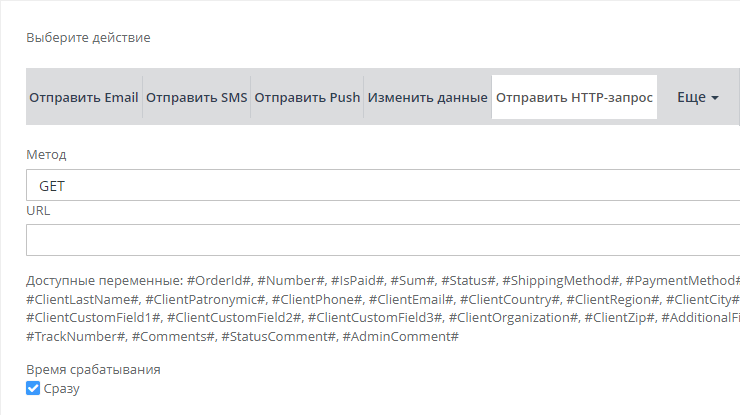Expand the Еще dropdown menu
Viewport: 740px width, 415px height.
(698, 98)
